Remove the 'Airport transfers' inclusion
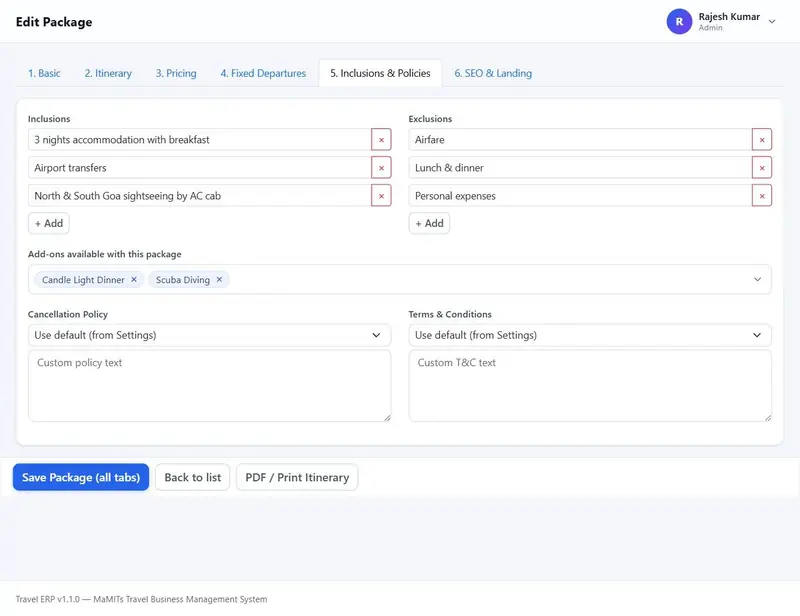 [x=381, y=168]
